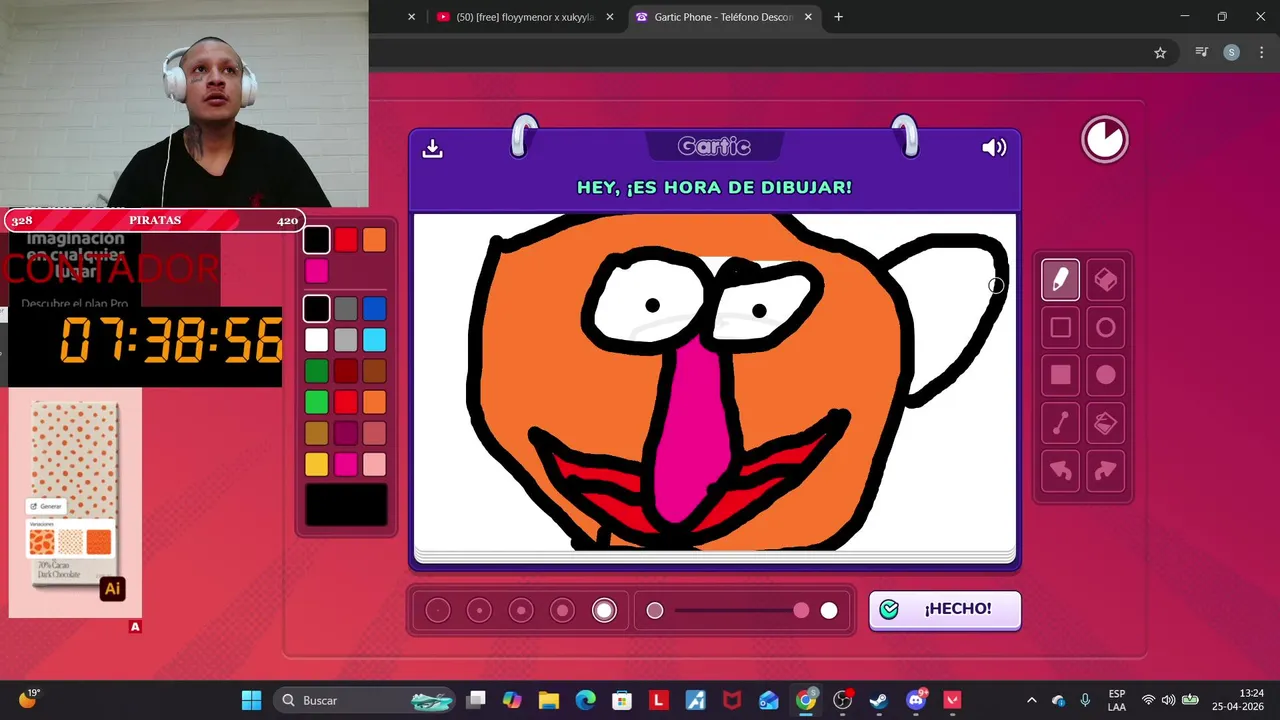Select the eraser tool
The width and height of the screenshot is (1280, 720).
coord(1105,280)
